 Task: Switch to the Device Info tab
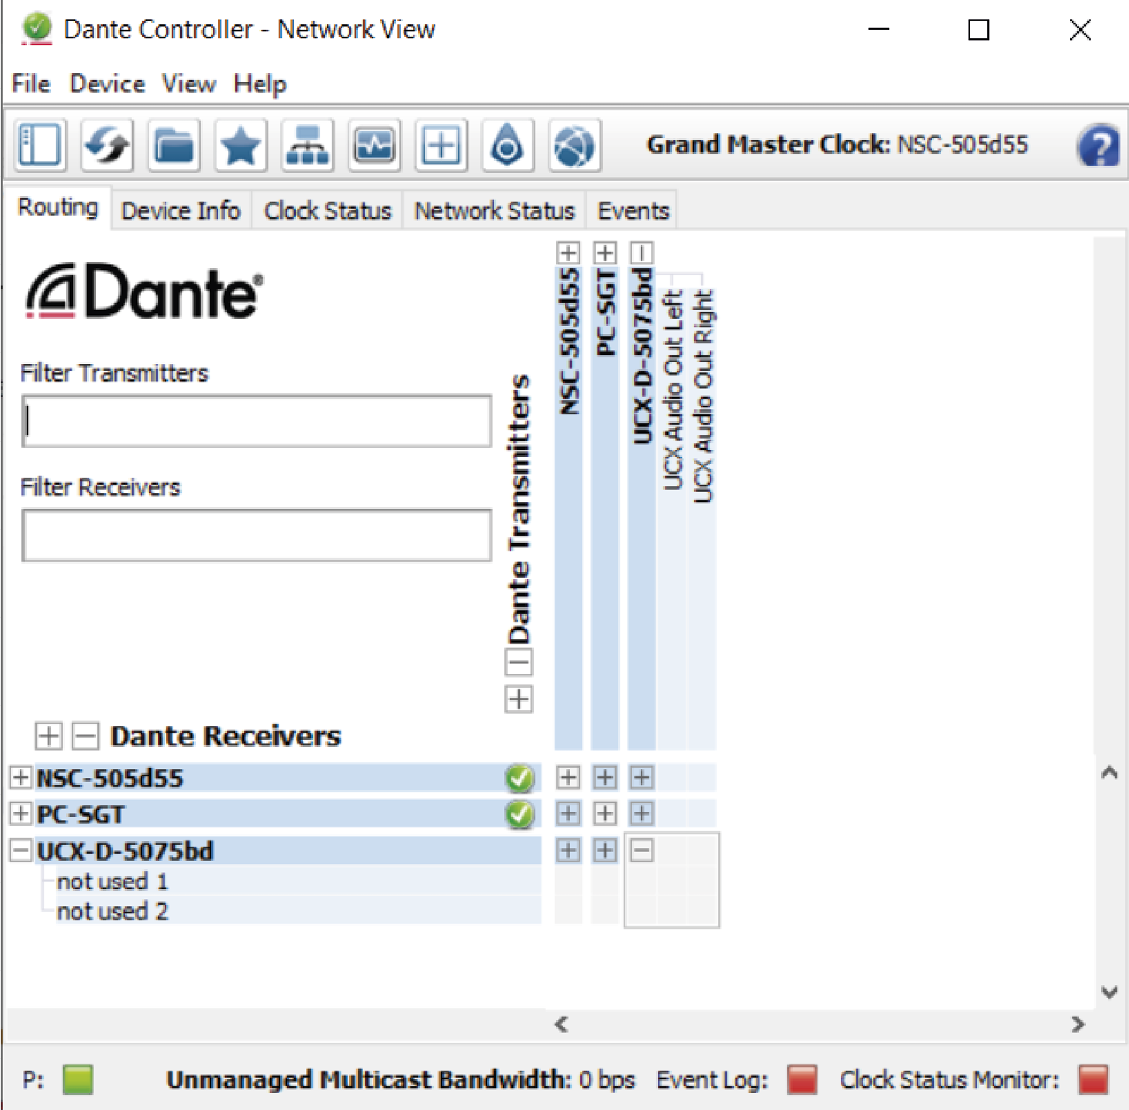click(181, 210)
